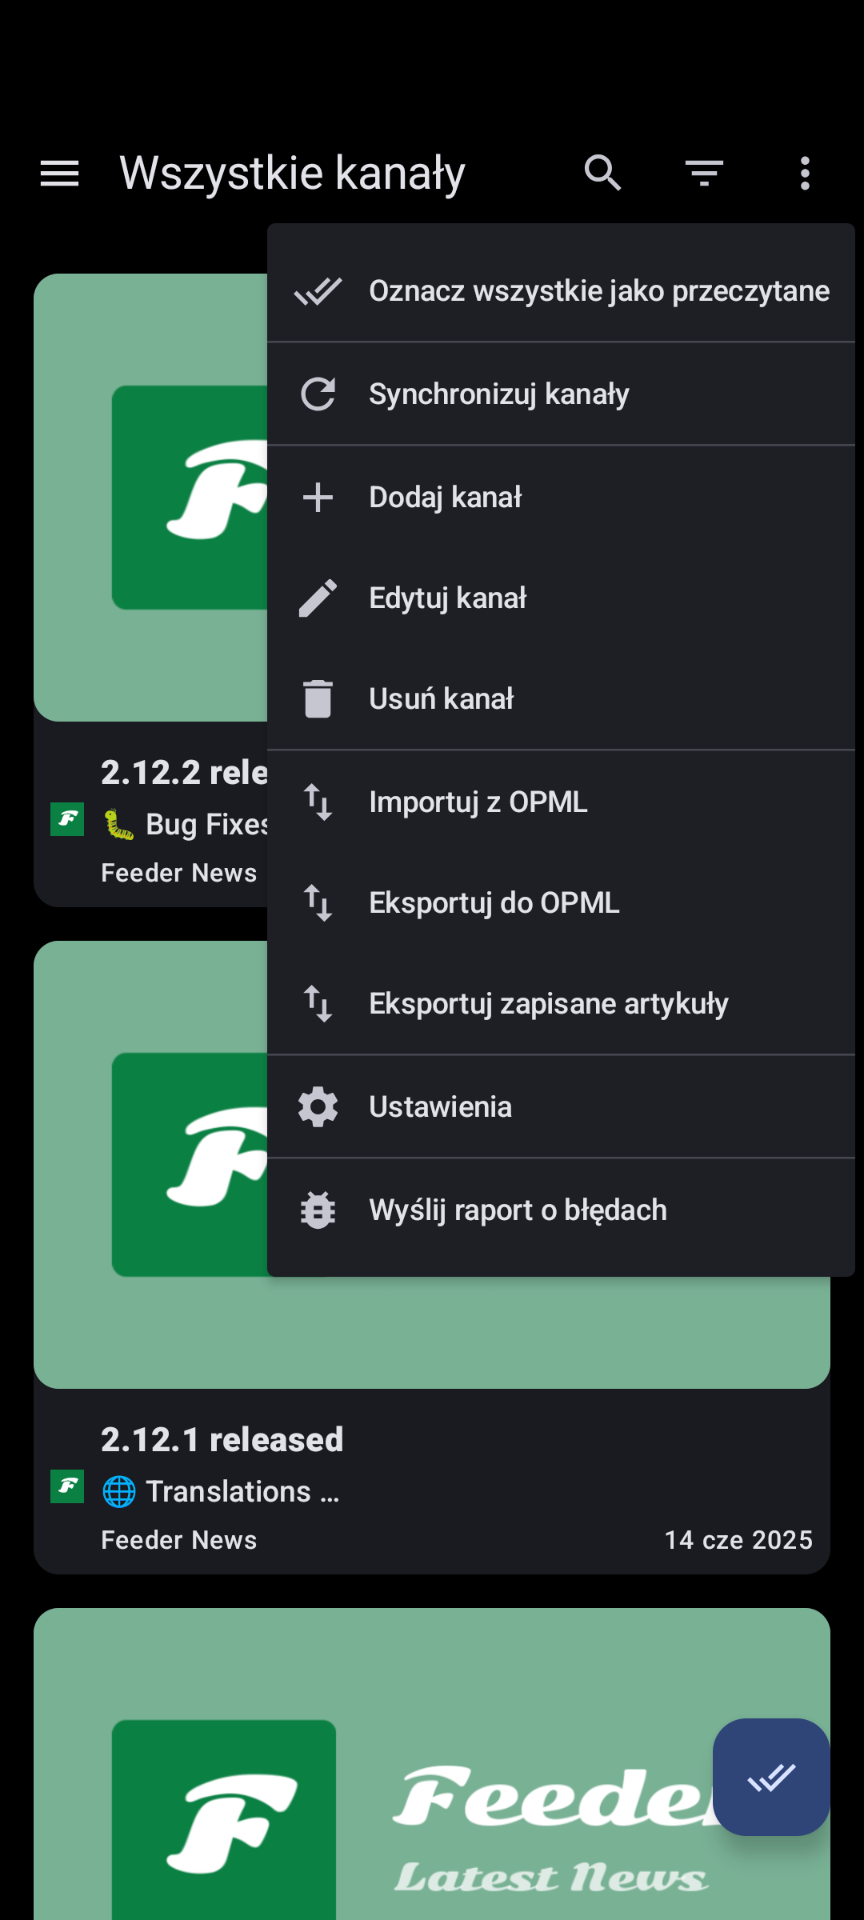The width and height of the screenshot is (864, 1920).
Task: Tap the search magnifier icon
Action: pyautogui.click(x=603, y=174)
